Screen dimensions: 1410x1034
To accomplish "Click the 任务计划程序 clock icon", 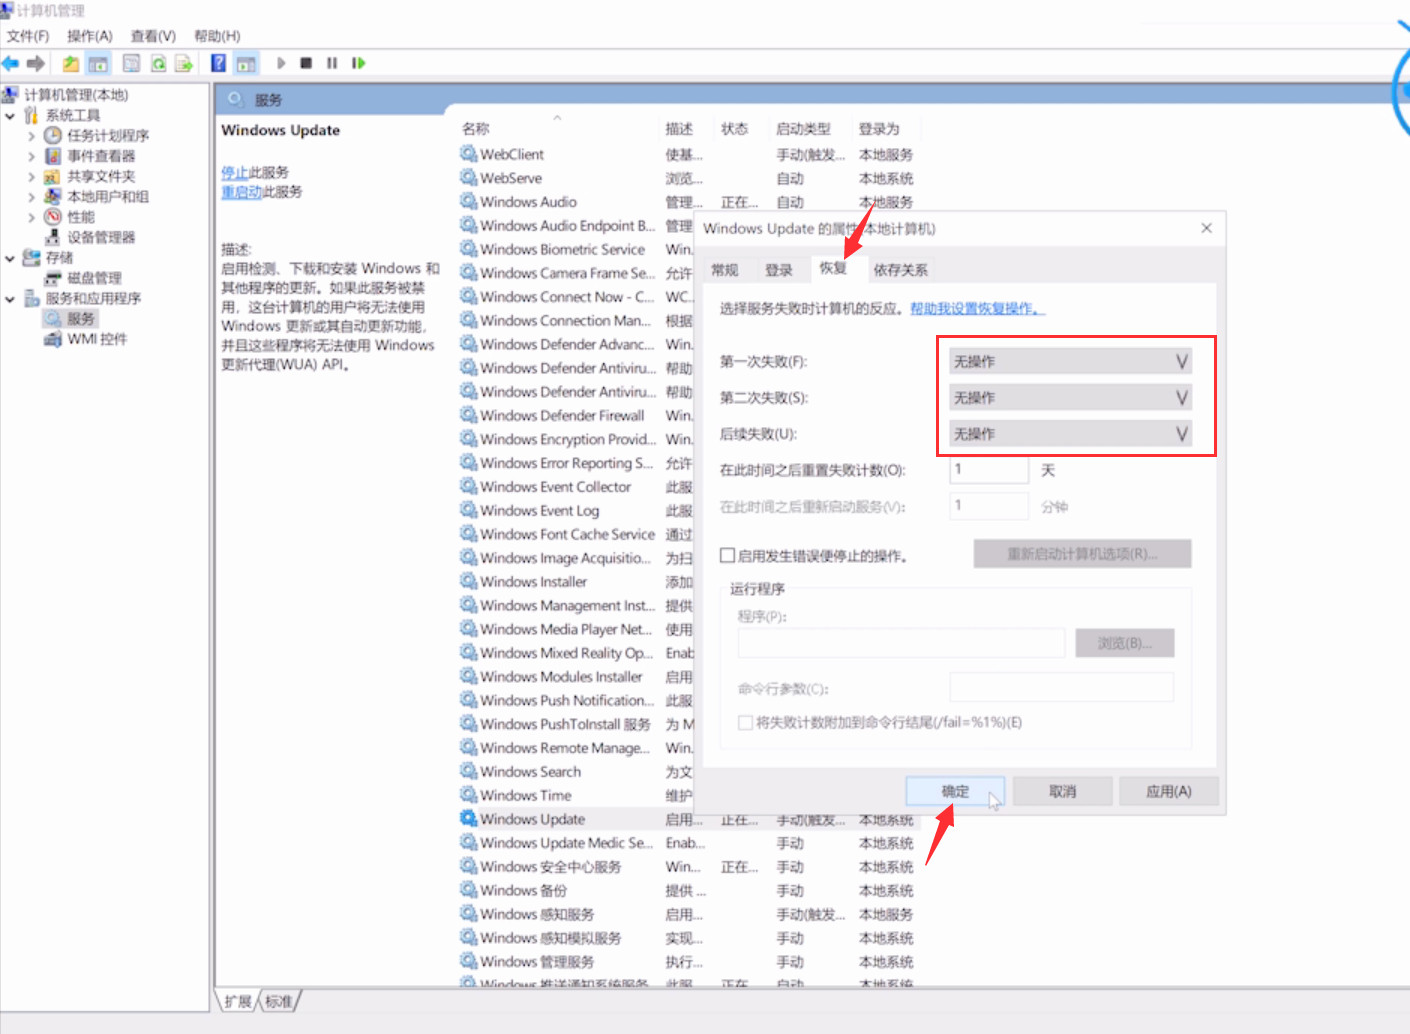I will click(x=53, y=135).
